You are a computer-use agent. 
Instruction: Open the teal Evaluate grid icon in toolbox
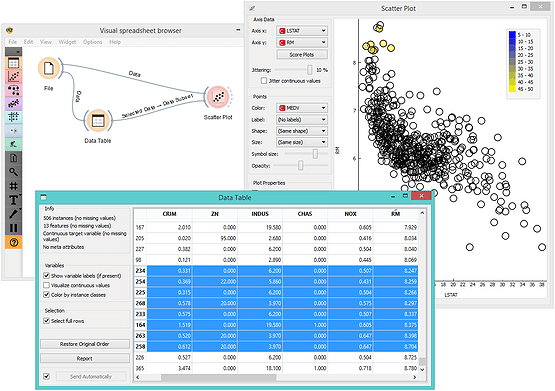[x=13, y=117]
